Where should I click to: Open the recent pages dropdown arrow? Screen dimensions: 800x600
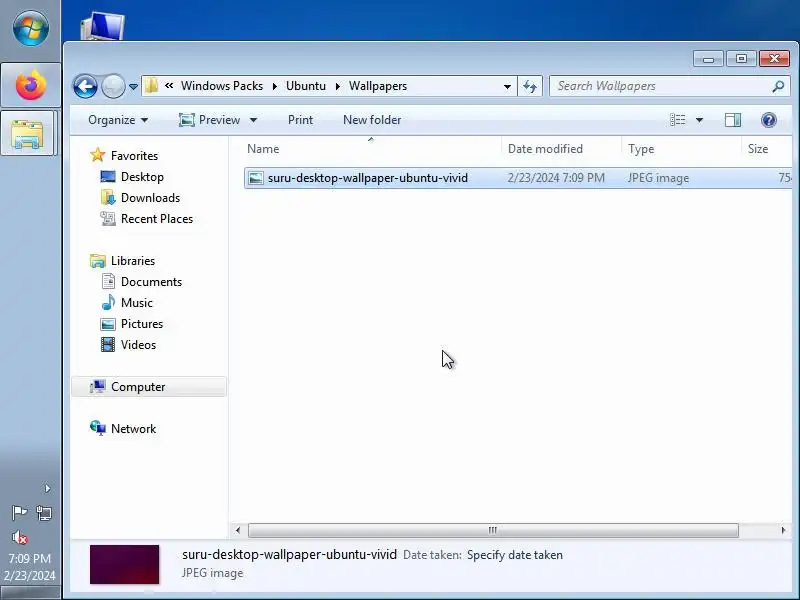pos(133,87)
